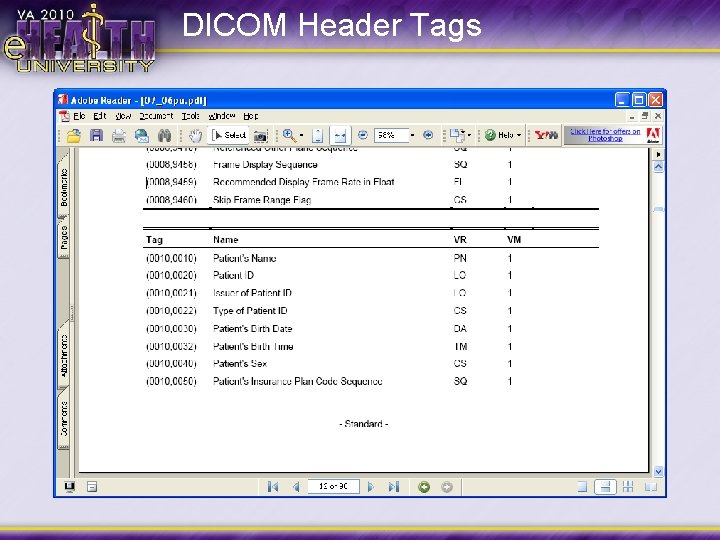Switch to Single Page layout
This screenshot has width=720, height=540.
582,487
